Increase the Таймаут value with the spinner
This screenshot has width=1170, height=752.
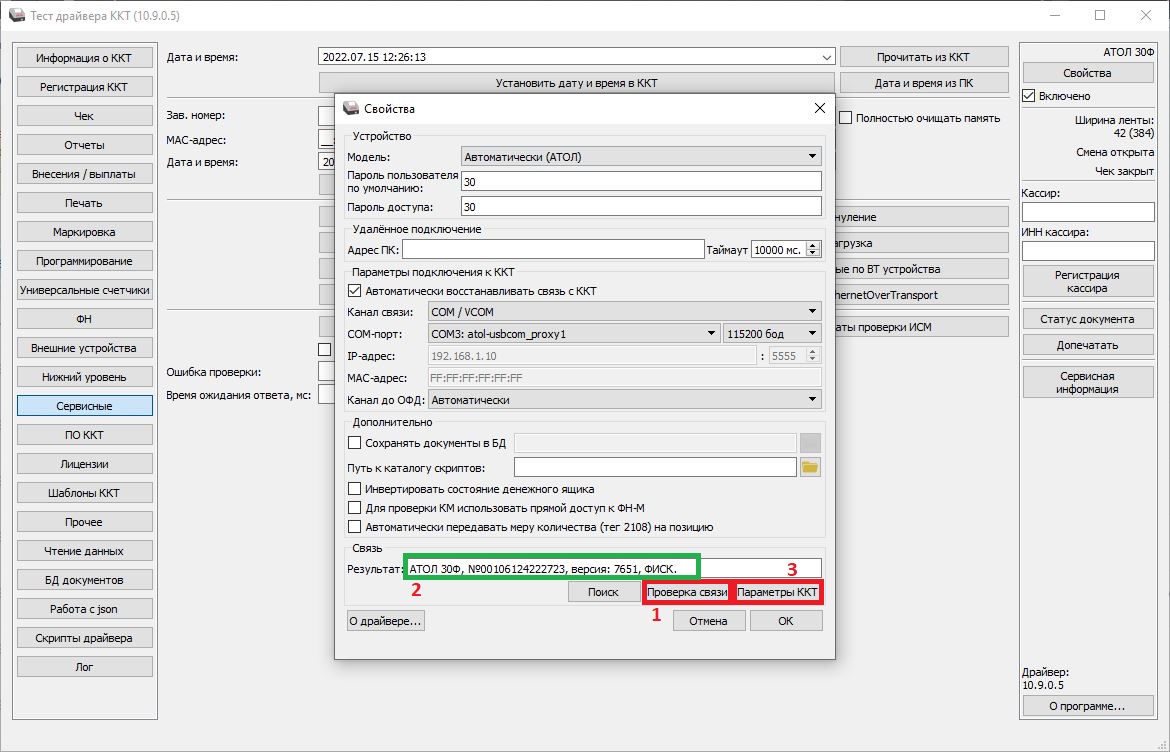813,245
